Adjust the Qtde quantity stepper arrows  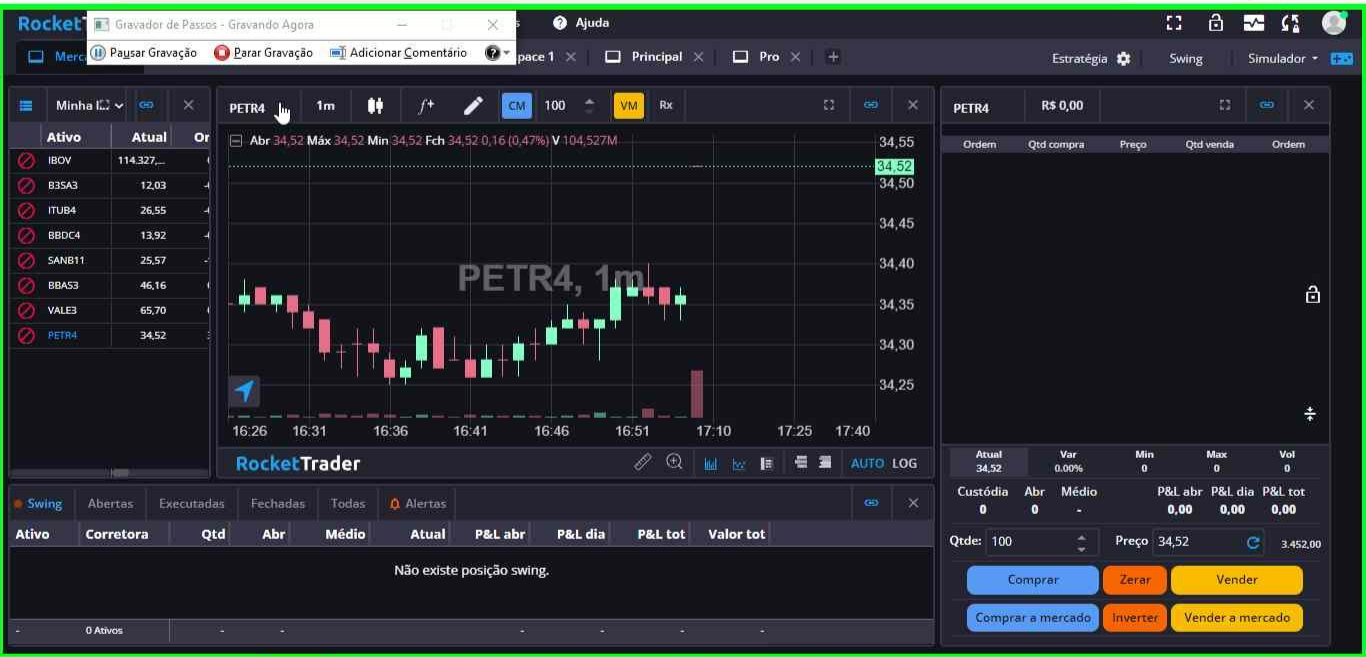point(1080,542)
